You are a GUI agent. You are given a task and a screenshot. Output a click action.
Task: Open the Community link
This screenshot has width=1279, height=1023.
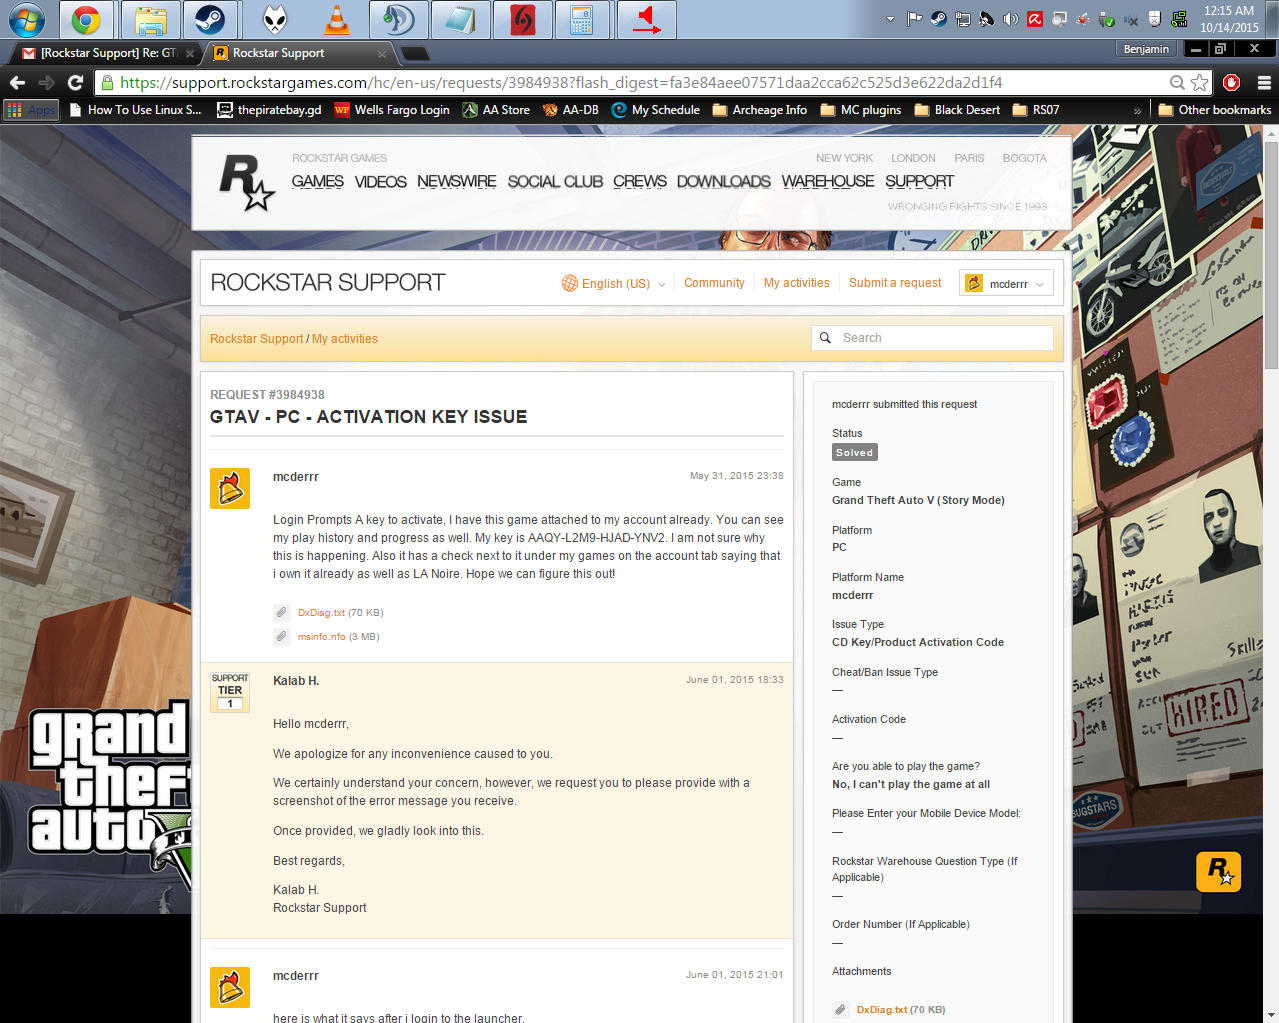pos(714,283)
